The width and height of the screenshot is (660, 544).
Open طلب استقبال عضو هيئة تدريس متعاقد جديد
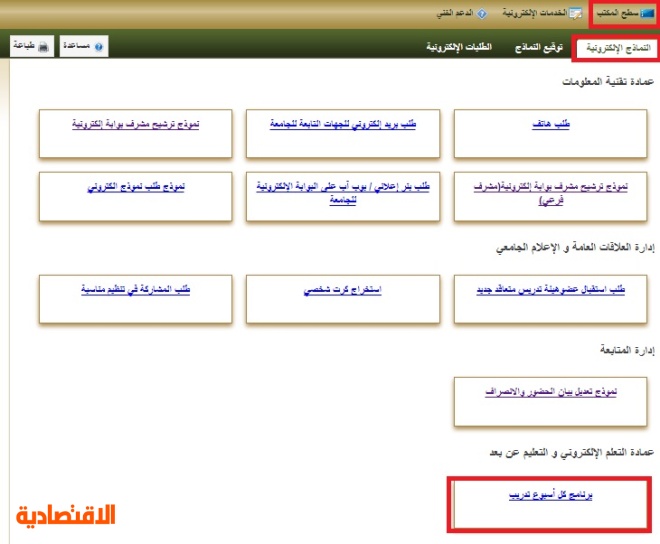[x=551, y=289]
